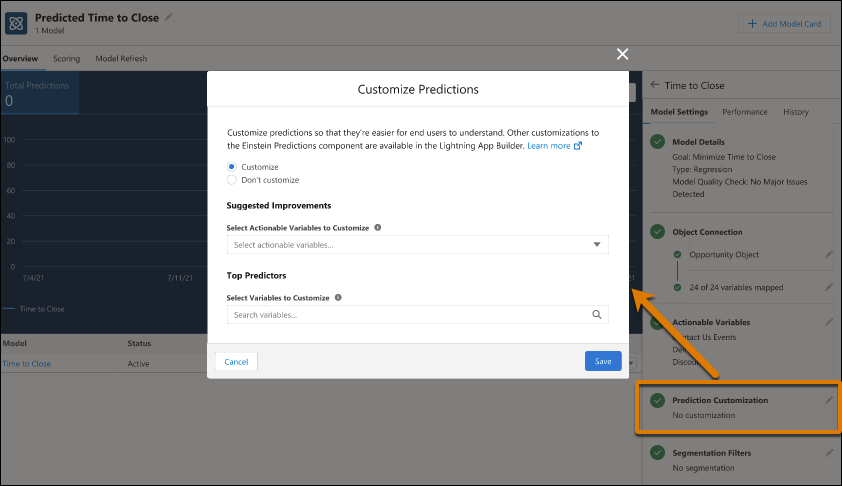Image resolution: width=842 pixels, height=486 pixels.
Task: Click green check beside Prediction Customization
Action: pyautogui.click(x=657, y=400)
